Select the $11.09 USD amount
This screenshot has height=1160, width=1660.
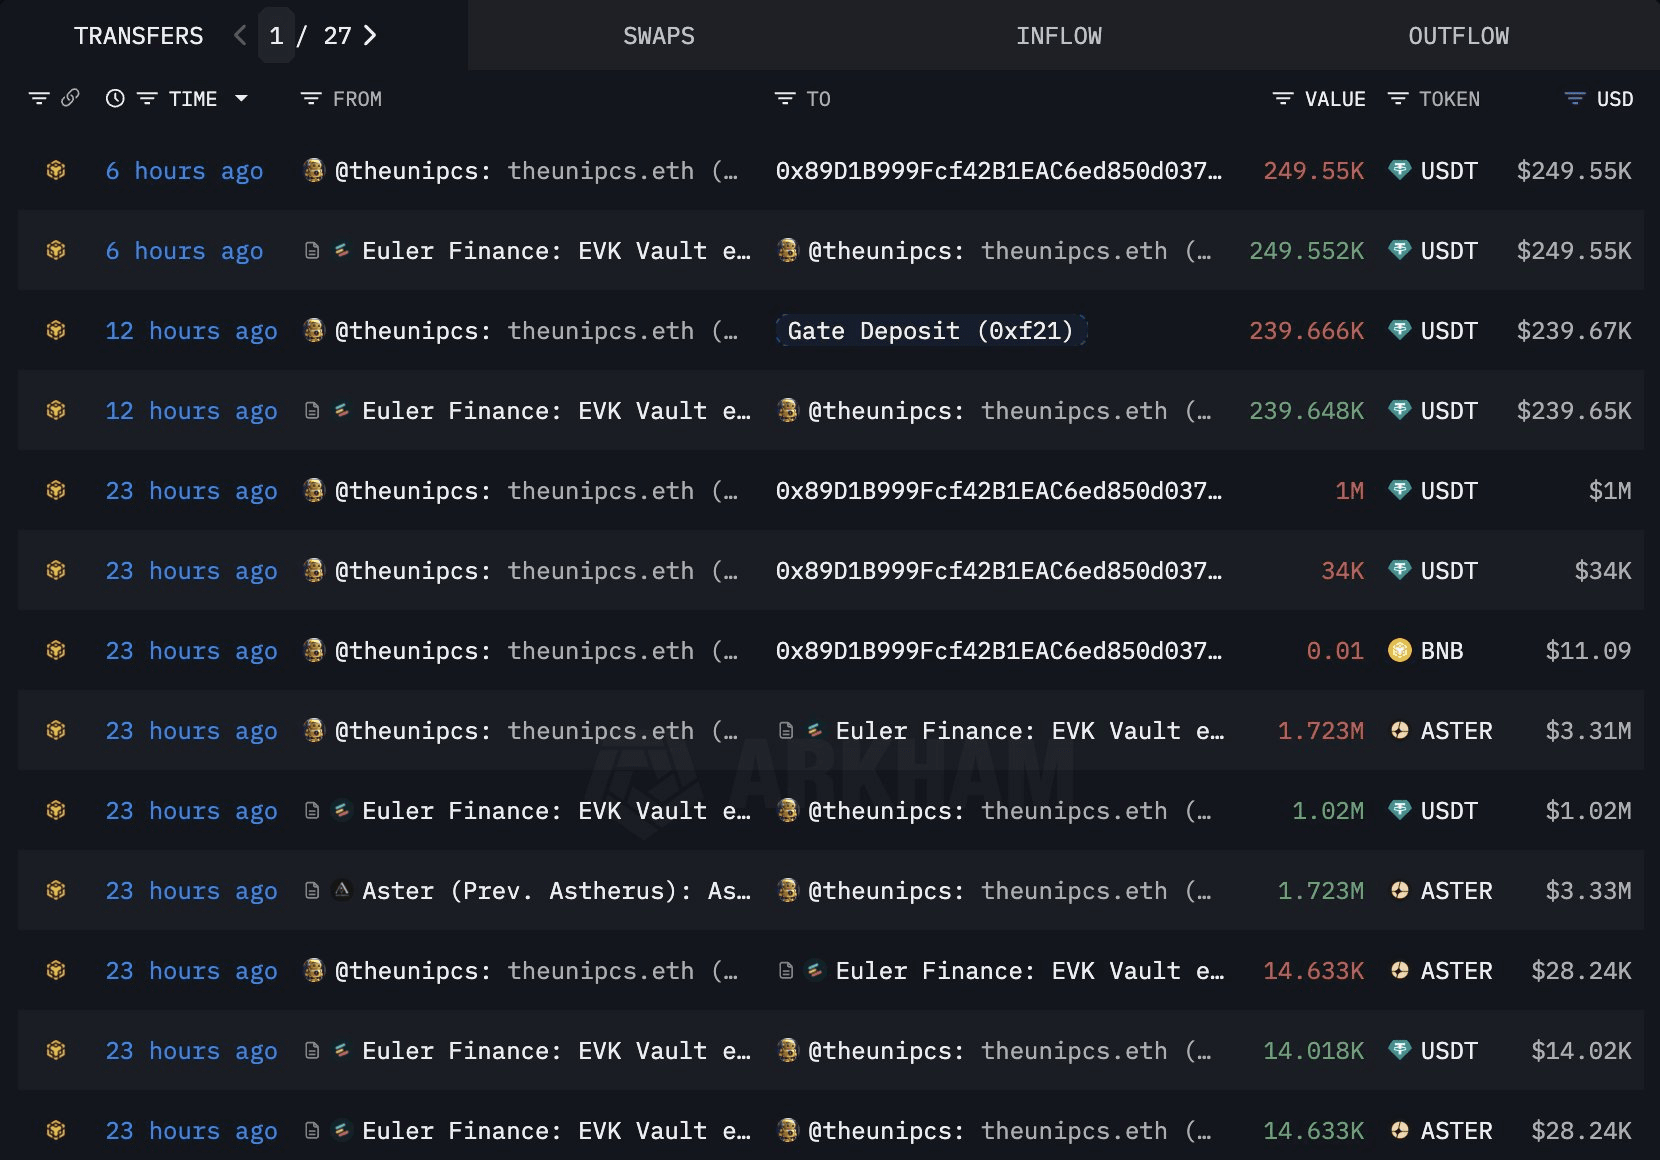1588,651
